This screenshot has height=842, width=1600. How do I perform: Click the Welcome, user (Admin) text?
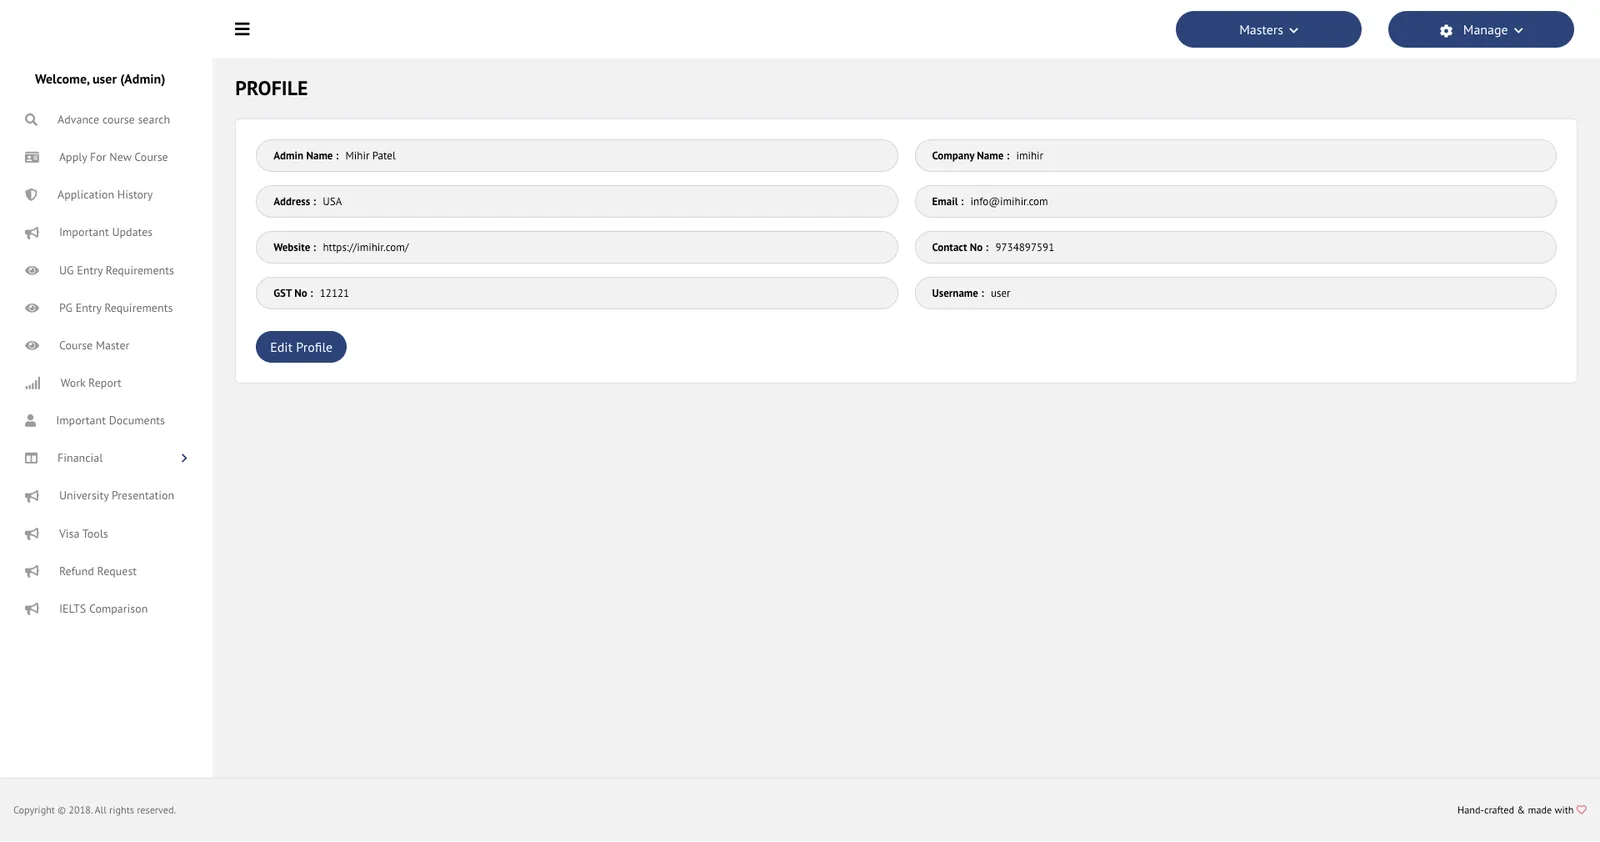click(x=100, y=79)
